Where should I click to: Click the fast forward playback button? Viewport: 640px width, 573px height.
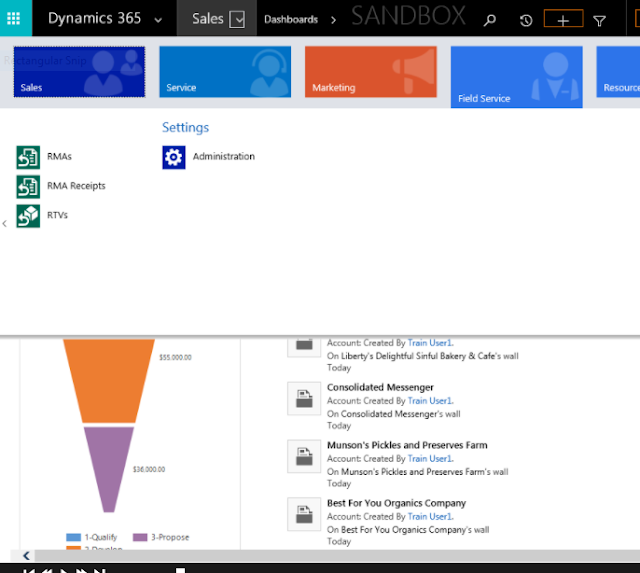tap(82, 571)
